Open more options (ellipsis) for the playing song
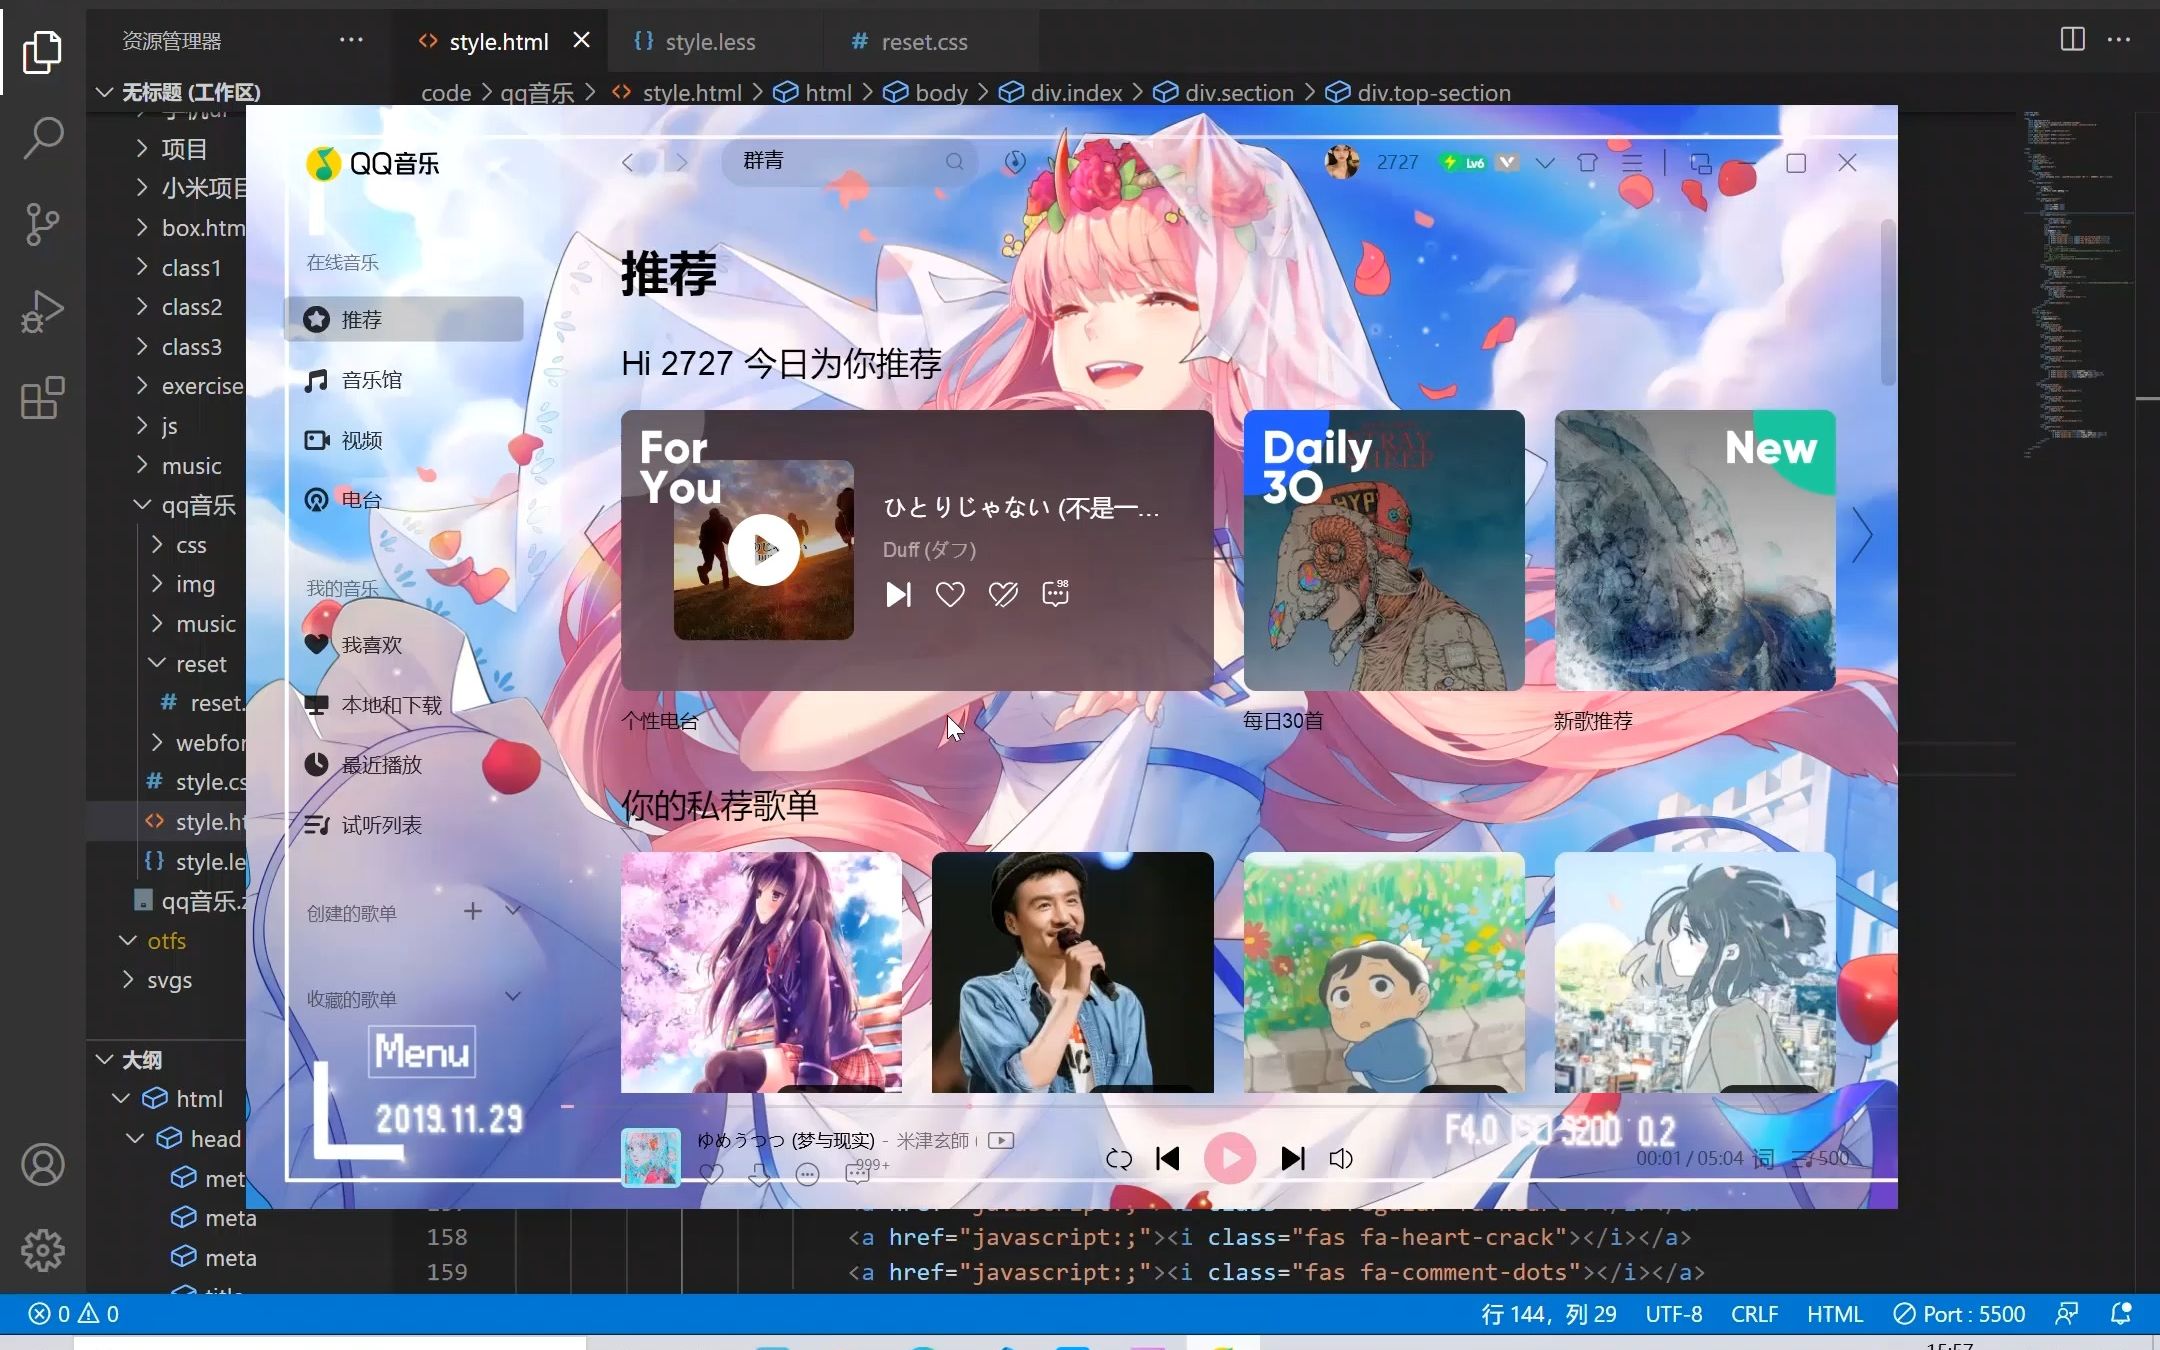The width and height of the screenshot is (2160, 1350). pos(808,1174)
